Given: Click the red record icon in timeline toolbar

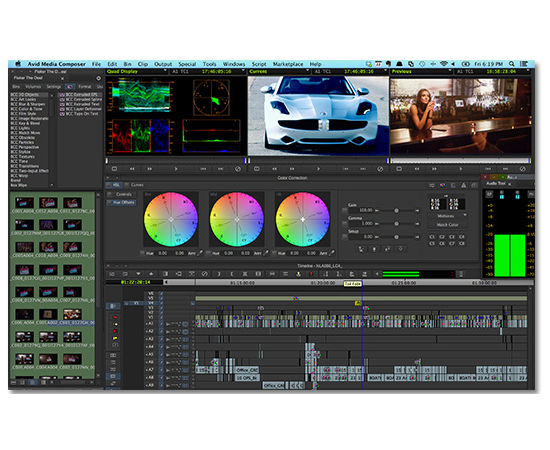Looking at the screenshot, I should tap(311, 274).
